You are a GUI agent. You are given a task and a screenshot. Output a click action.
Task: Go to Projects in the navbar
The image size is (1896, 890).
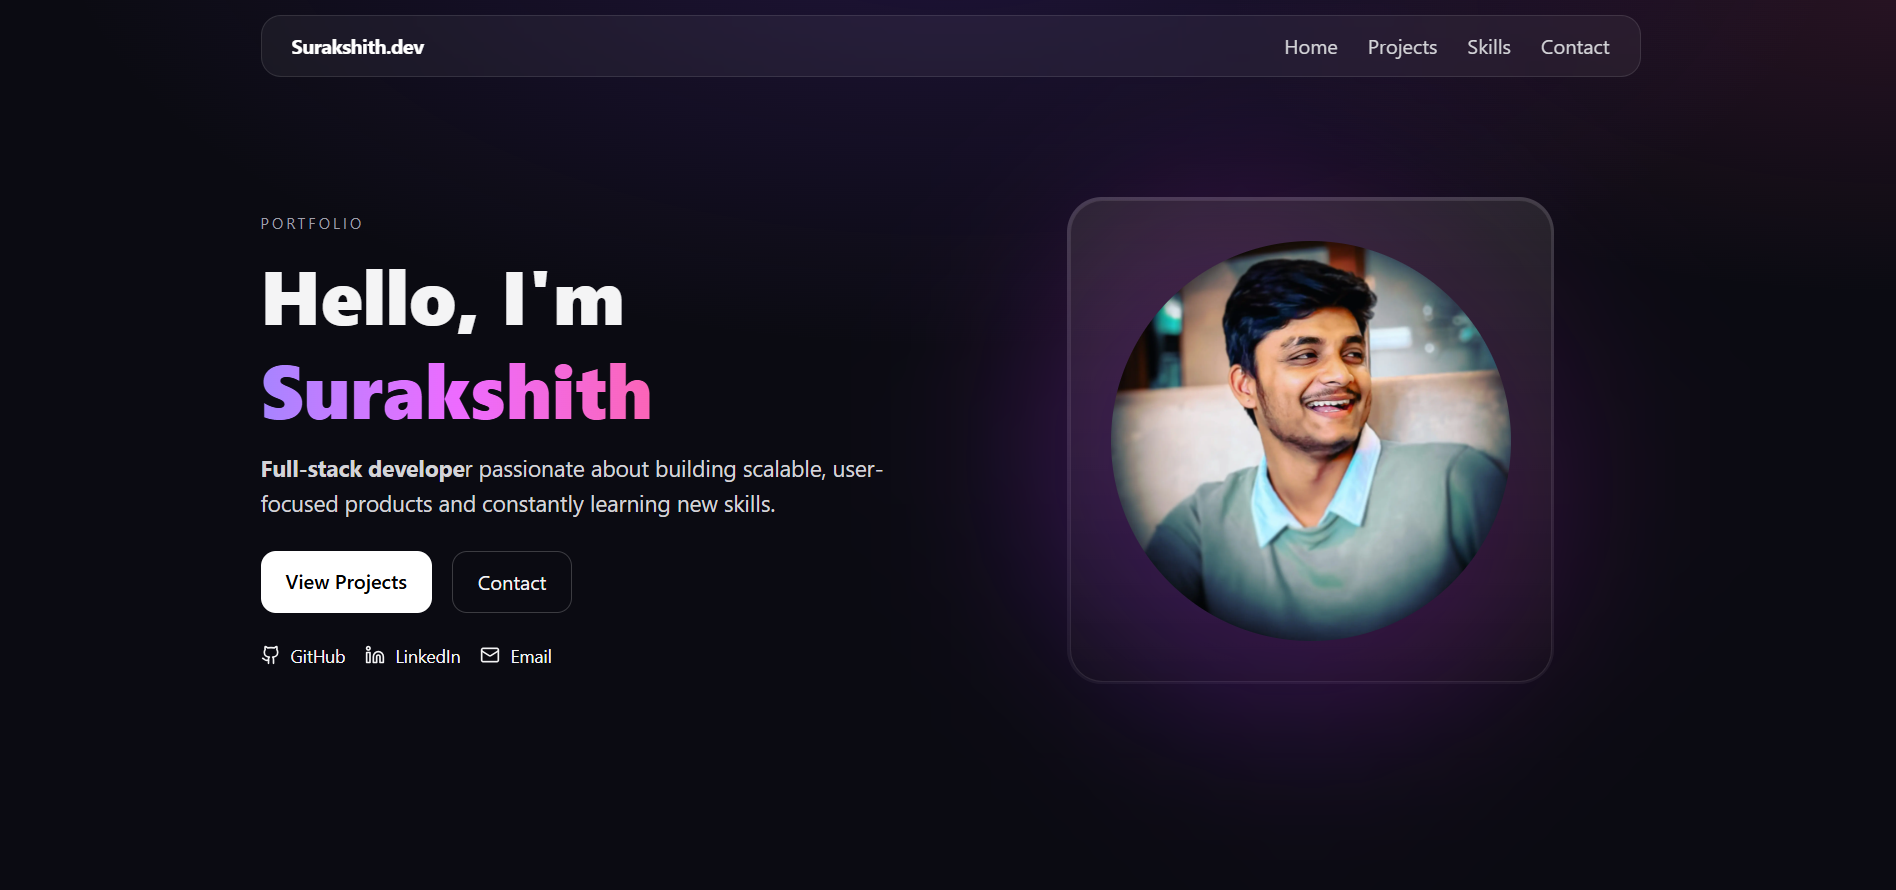[1402, 47]
